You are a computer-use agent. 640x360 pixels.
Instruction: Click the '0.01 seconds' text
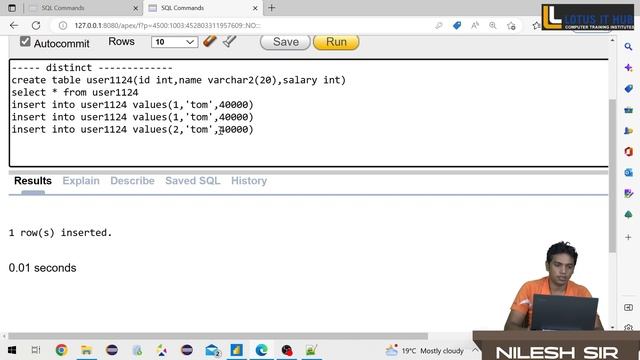(x=42, y=268)
